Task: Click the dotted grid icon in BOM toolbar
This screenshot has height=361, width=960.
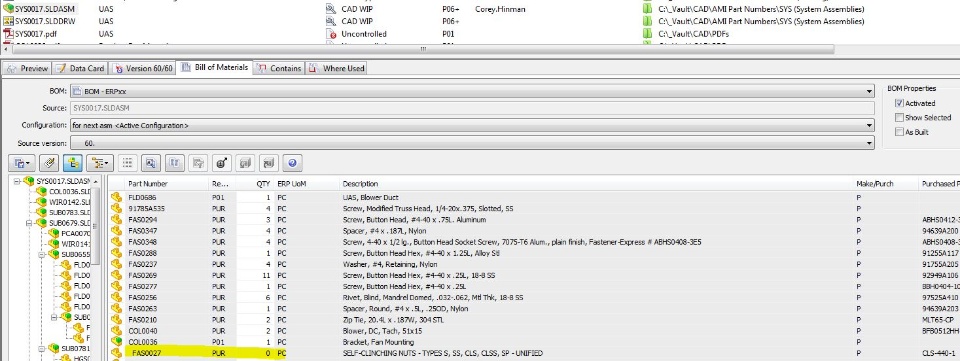Action: [x=127, y=163]
